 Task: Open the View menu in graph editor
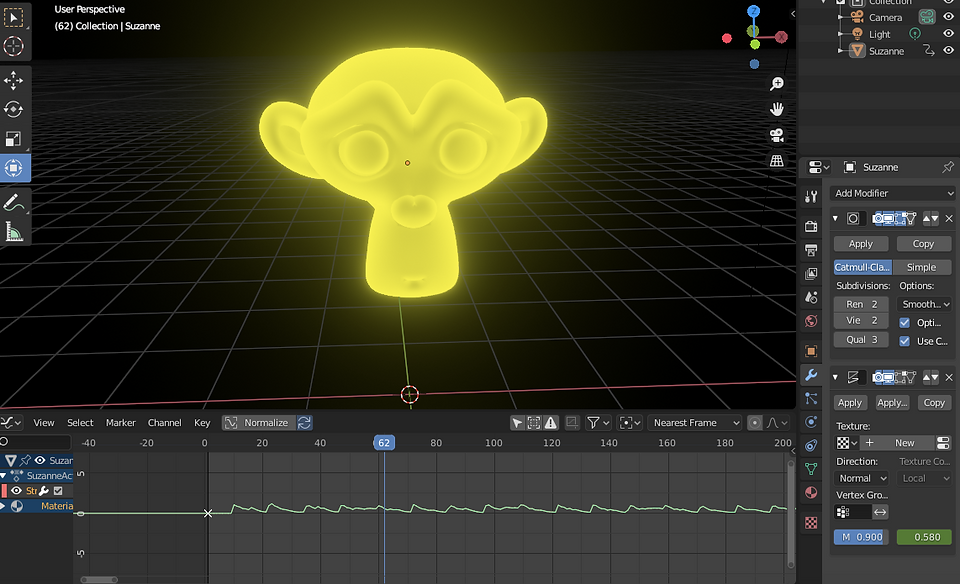[x=43, y=422]
